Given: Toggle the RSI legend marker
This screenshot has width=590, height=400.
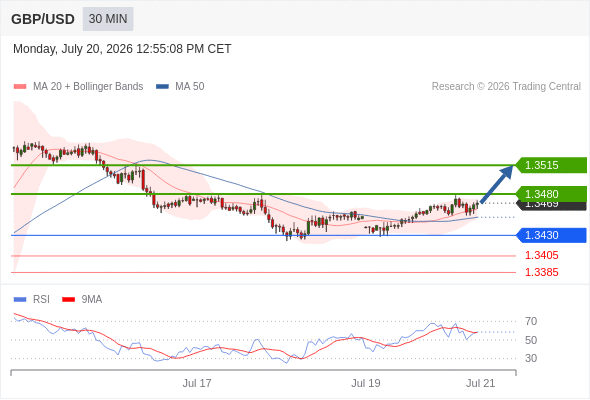Looking at the screenshot, I should (x=20, y=300).
